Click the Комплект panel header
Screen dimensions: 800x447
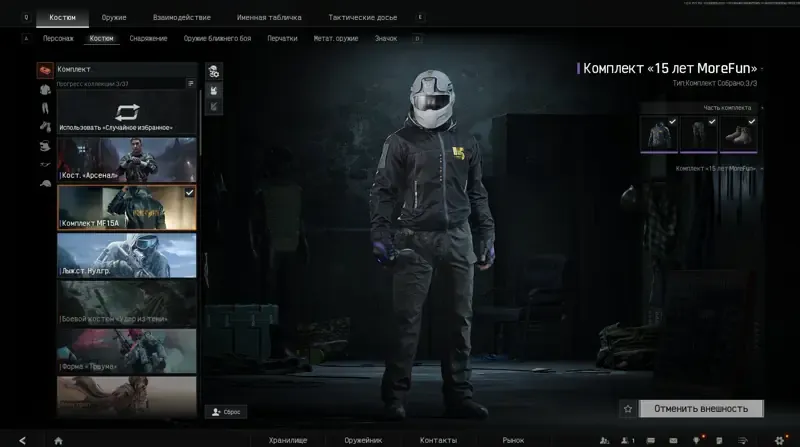point(127,69)
